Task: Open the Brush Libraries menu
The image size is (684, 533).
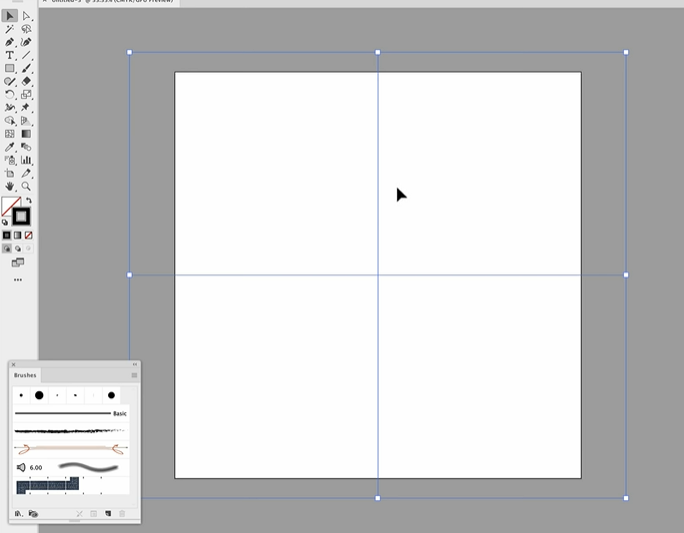Action: [x=18, y=514]
